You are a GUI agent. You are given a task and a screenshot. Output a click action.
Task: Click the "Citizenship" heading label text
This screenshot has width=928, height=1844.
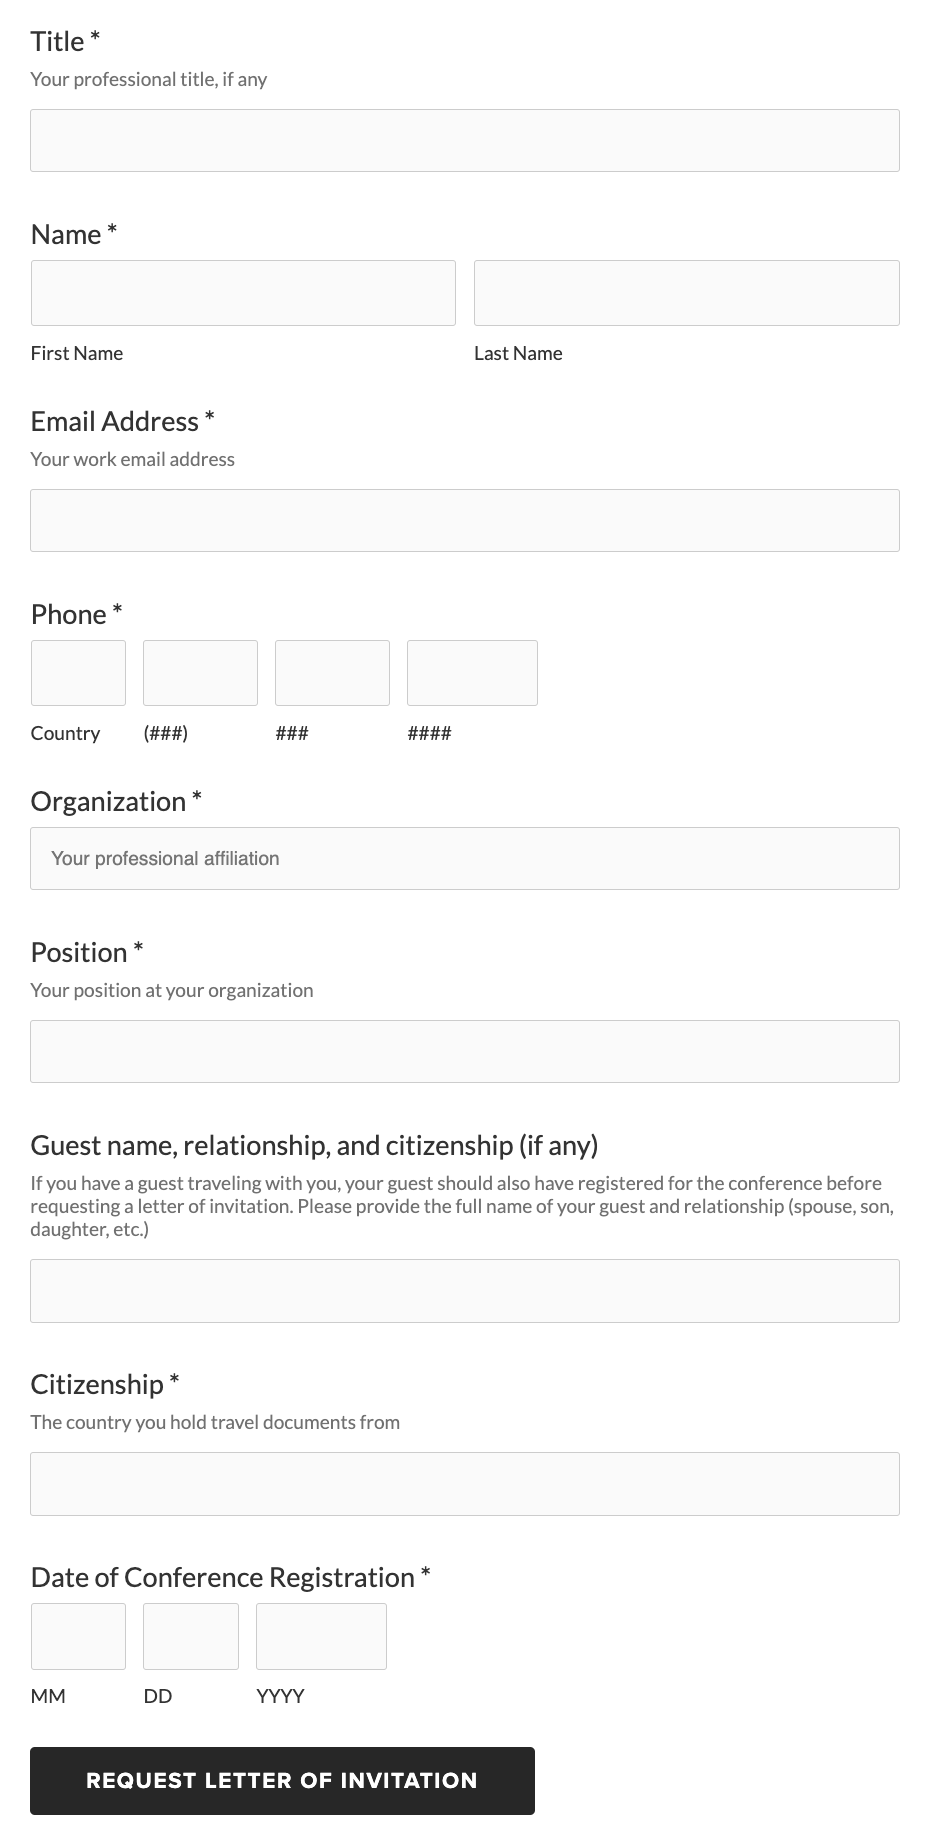pos(97,1384)
